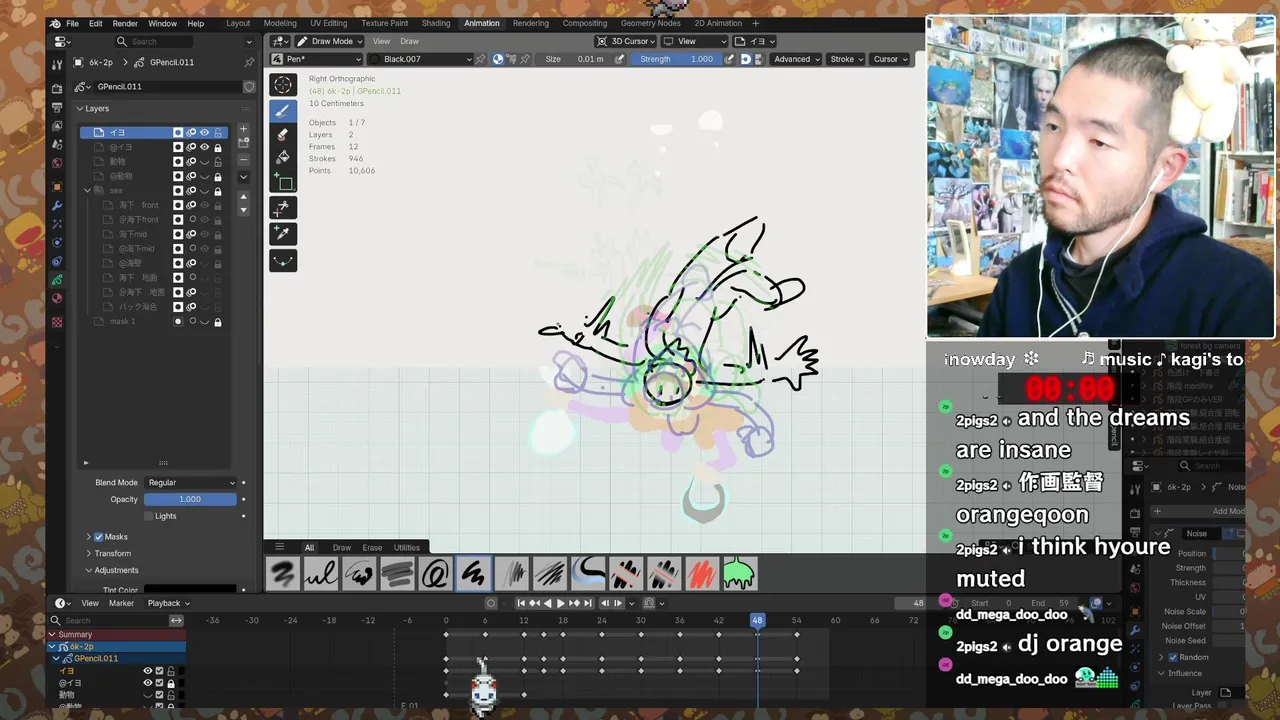Image resolution: width=1280 pixels, height=720 pixels.
Task: Open the File menu
Action: tap(72, 23)
